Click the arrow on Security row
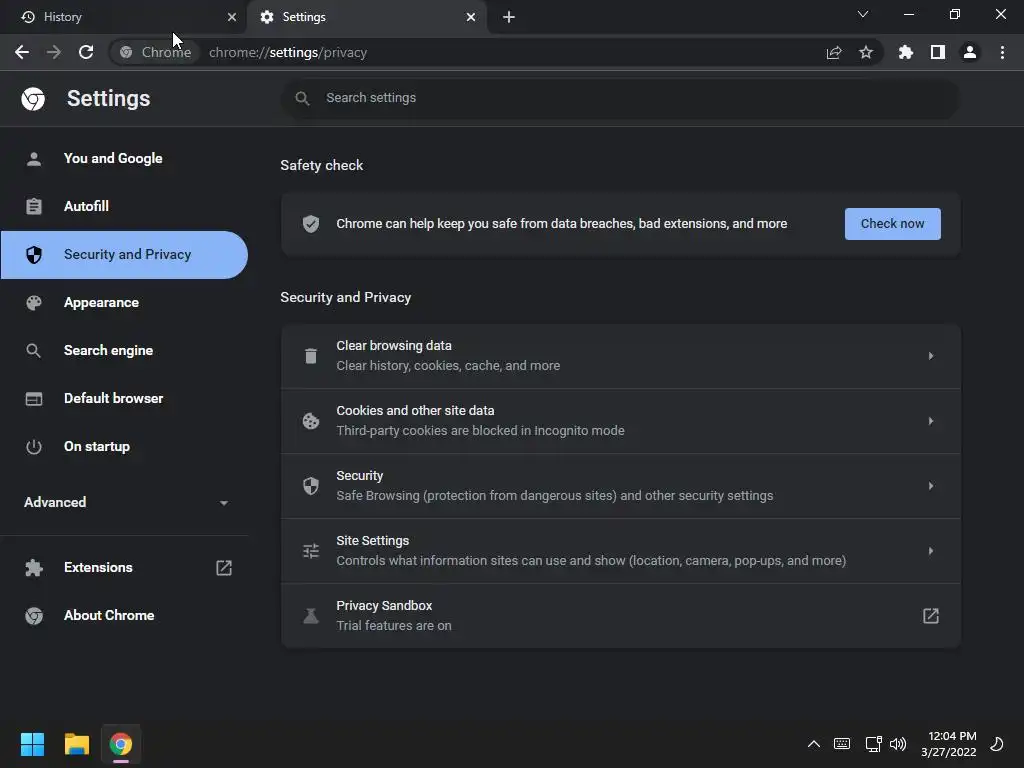This screenshot has height=768, width=1024. click(x=931, y=486)
